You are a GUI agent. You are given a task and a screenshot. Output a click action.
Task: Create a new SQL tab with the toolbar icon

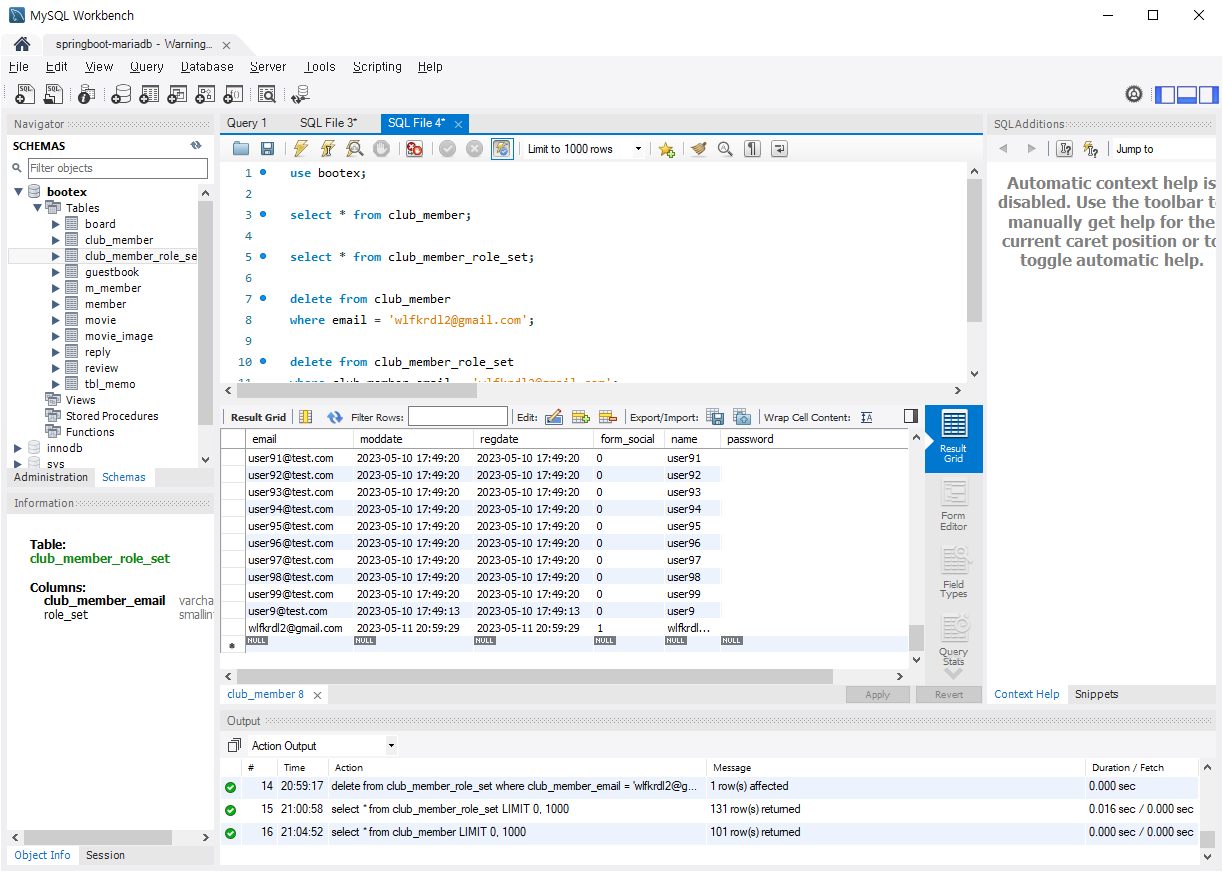coord(26,94)
